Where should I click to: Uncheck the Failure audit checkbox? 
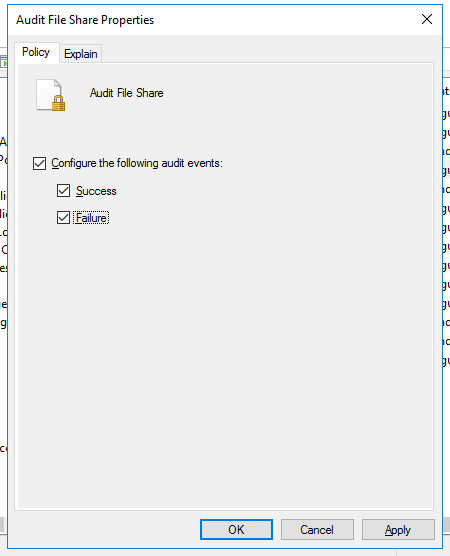(63, 217)
